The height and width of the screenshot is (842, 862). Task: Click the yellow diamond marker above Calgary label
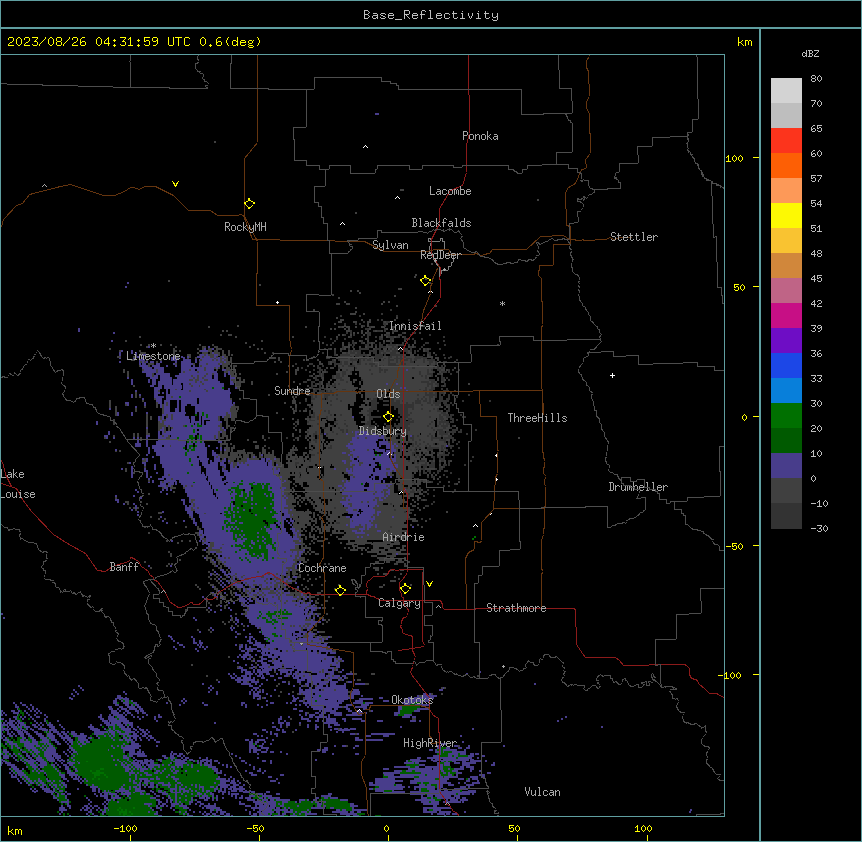pos(405,589)
